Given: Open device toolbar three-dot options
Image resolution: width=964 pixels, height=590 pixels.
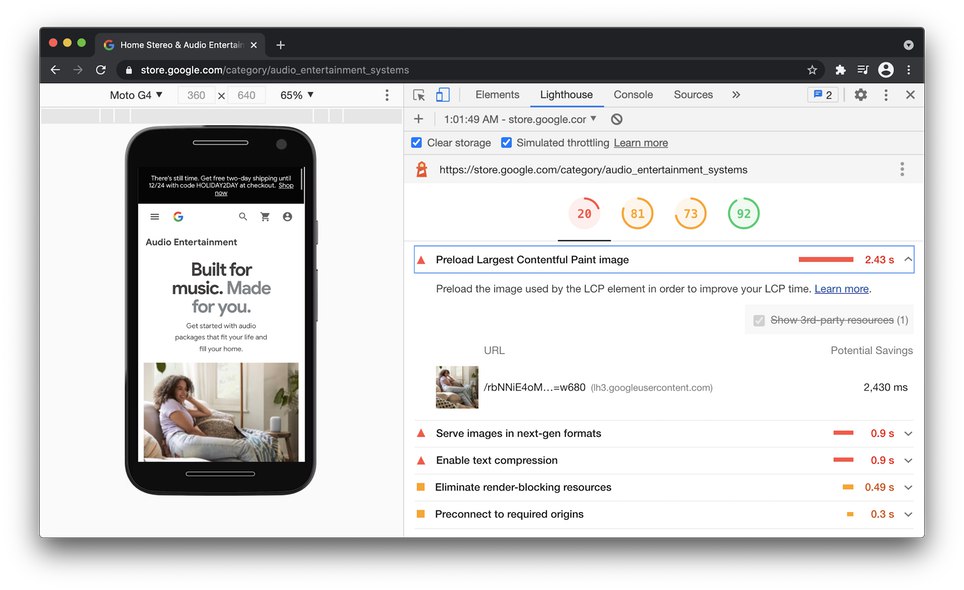Looking at the screenshot, I should click(x=387, y=95).
